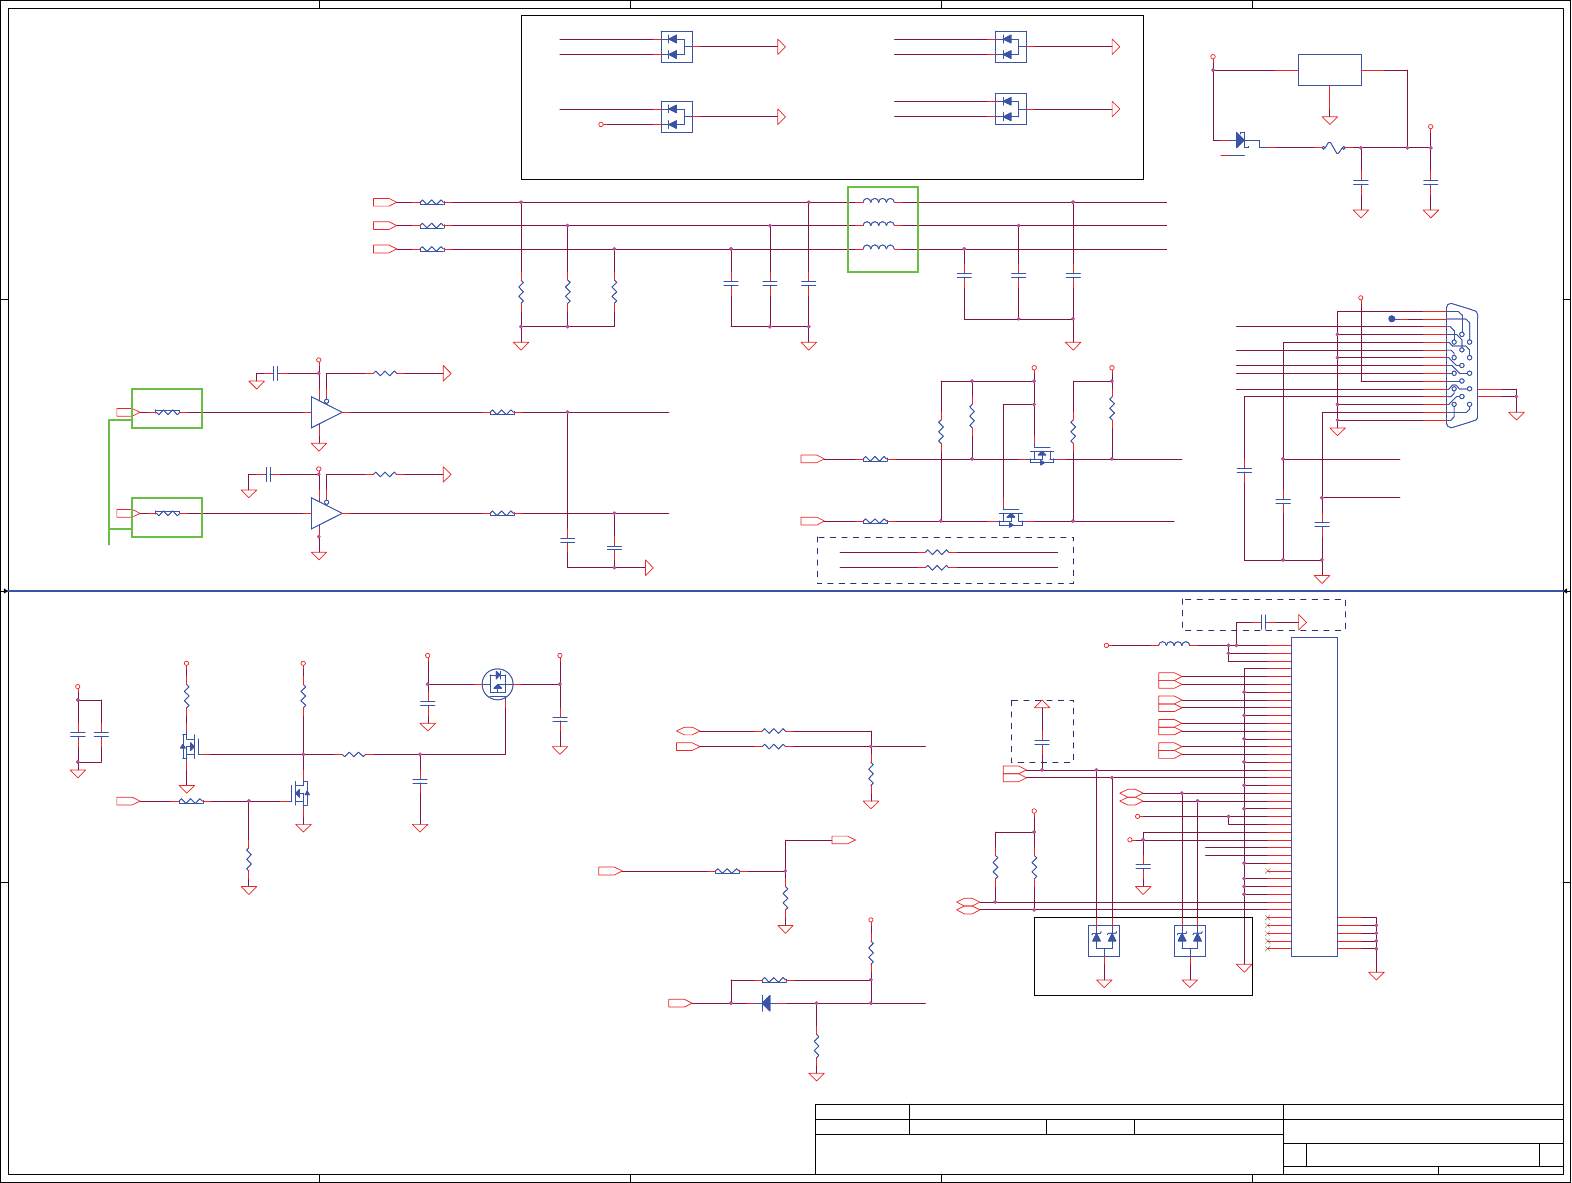The image size is (1572, 1183).
Task: Click the lower buffer amplifier triangle
Action: pos(326,513)
